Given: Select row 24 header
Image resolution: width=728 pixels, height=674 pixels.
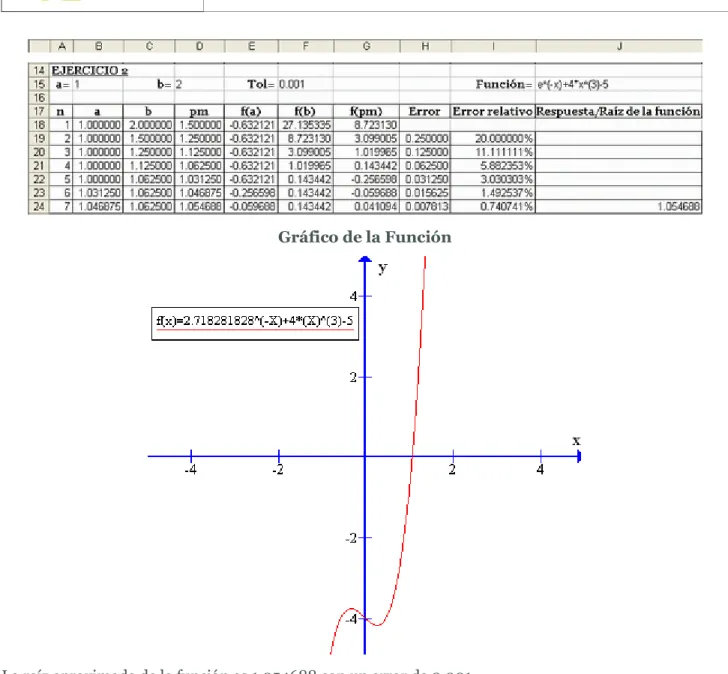Looking at the screenshot, I should click(x=39, y=207).
